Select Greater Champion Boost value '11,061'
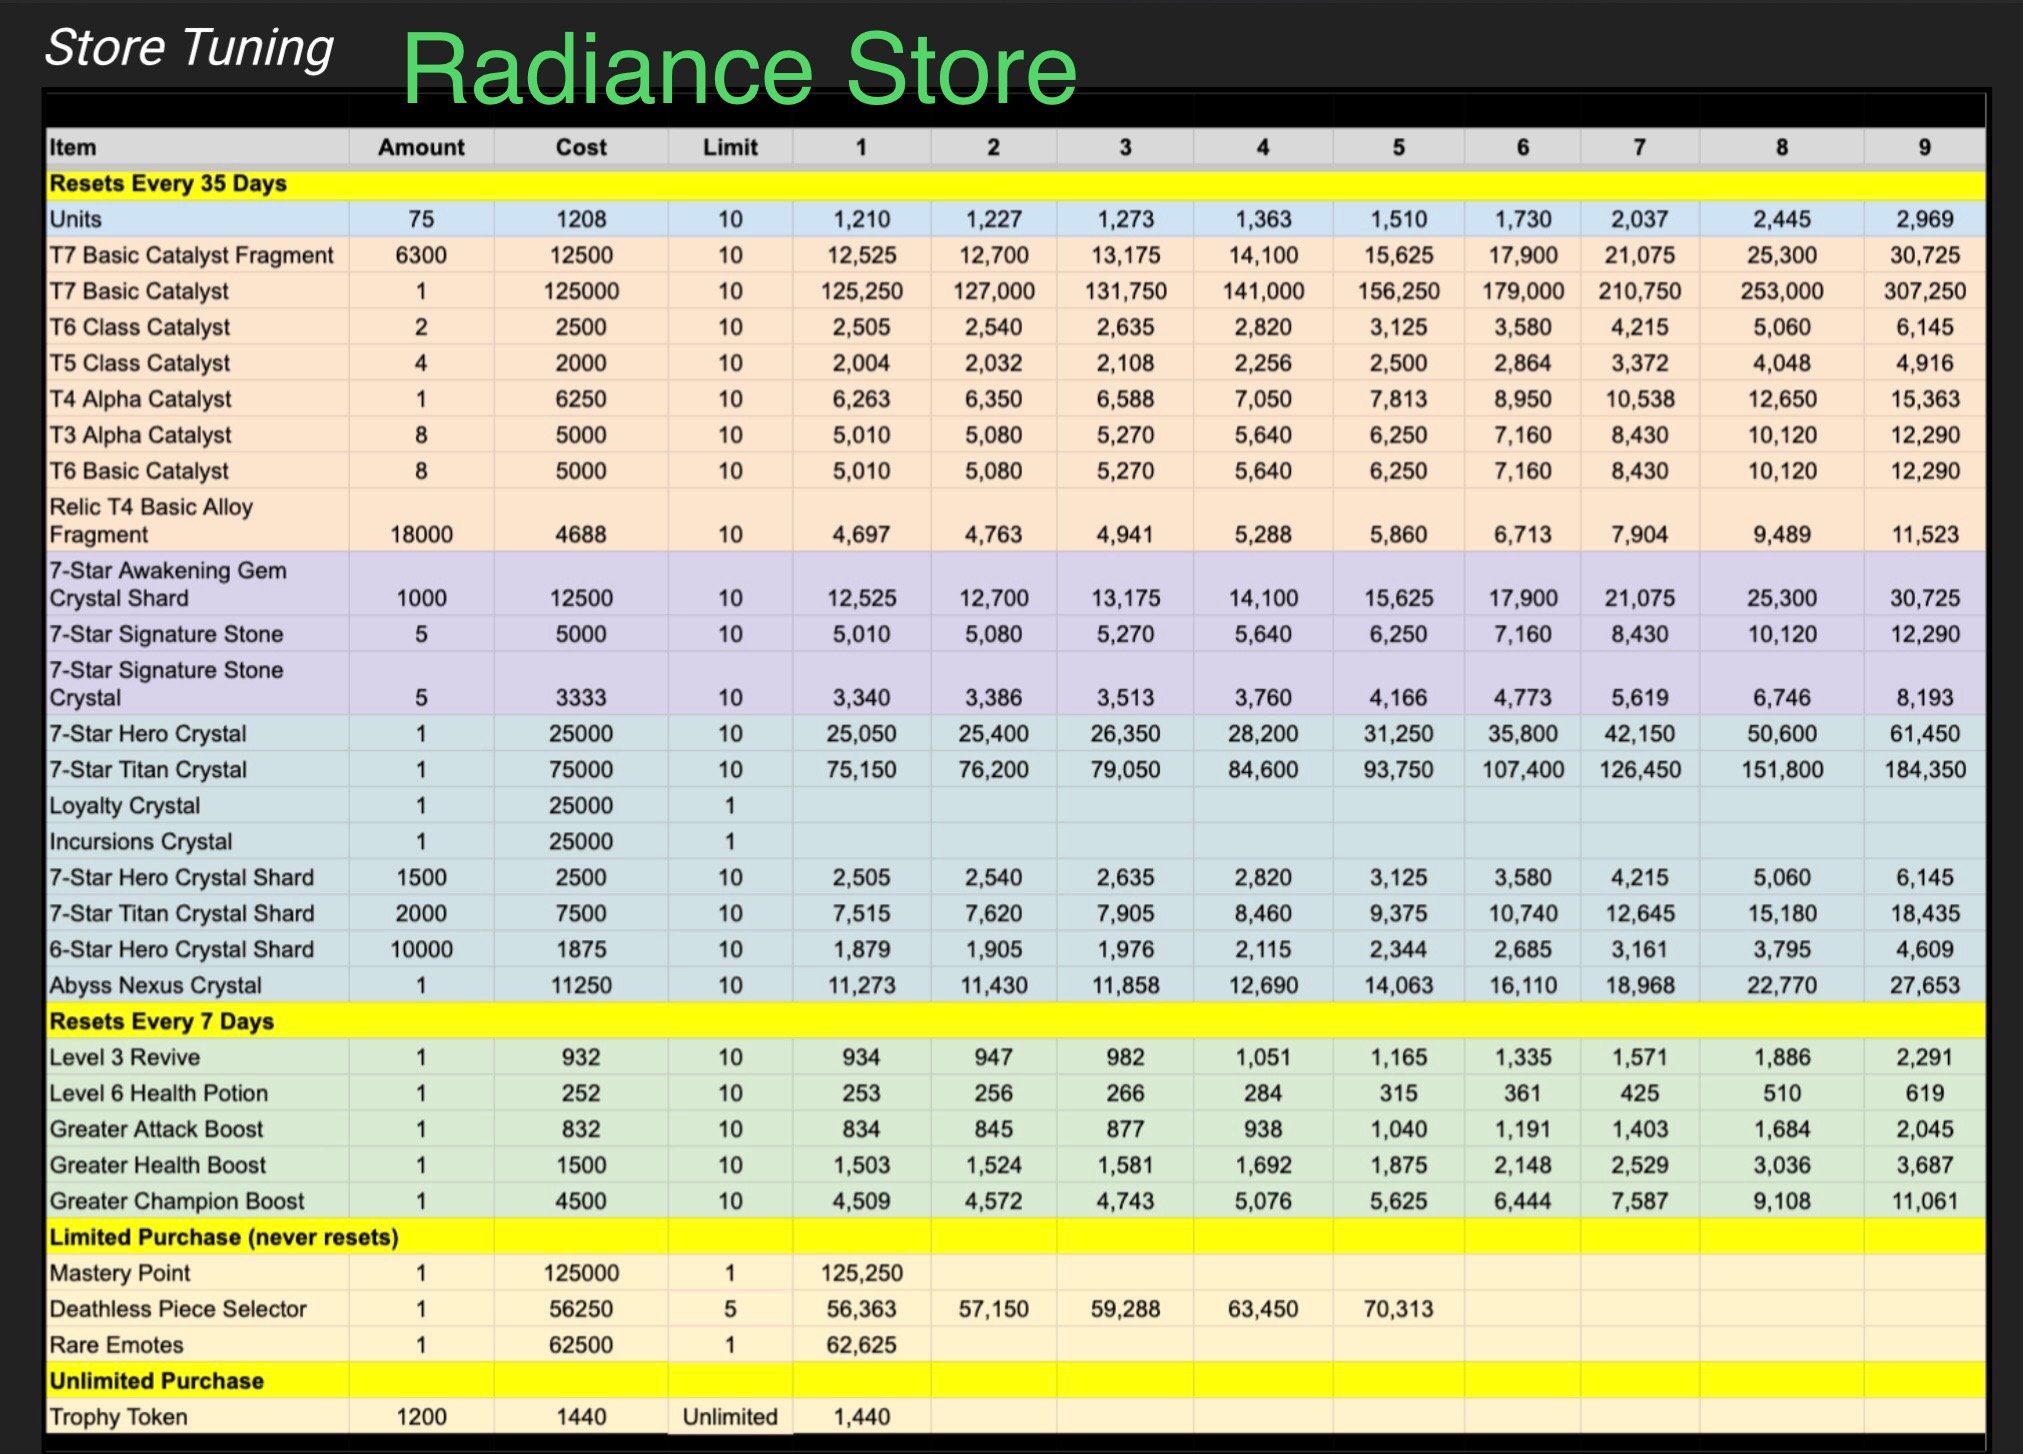Screen dimensions: 2023x1454 pos(1925,1202)
